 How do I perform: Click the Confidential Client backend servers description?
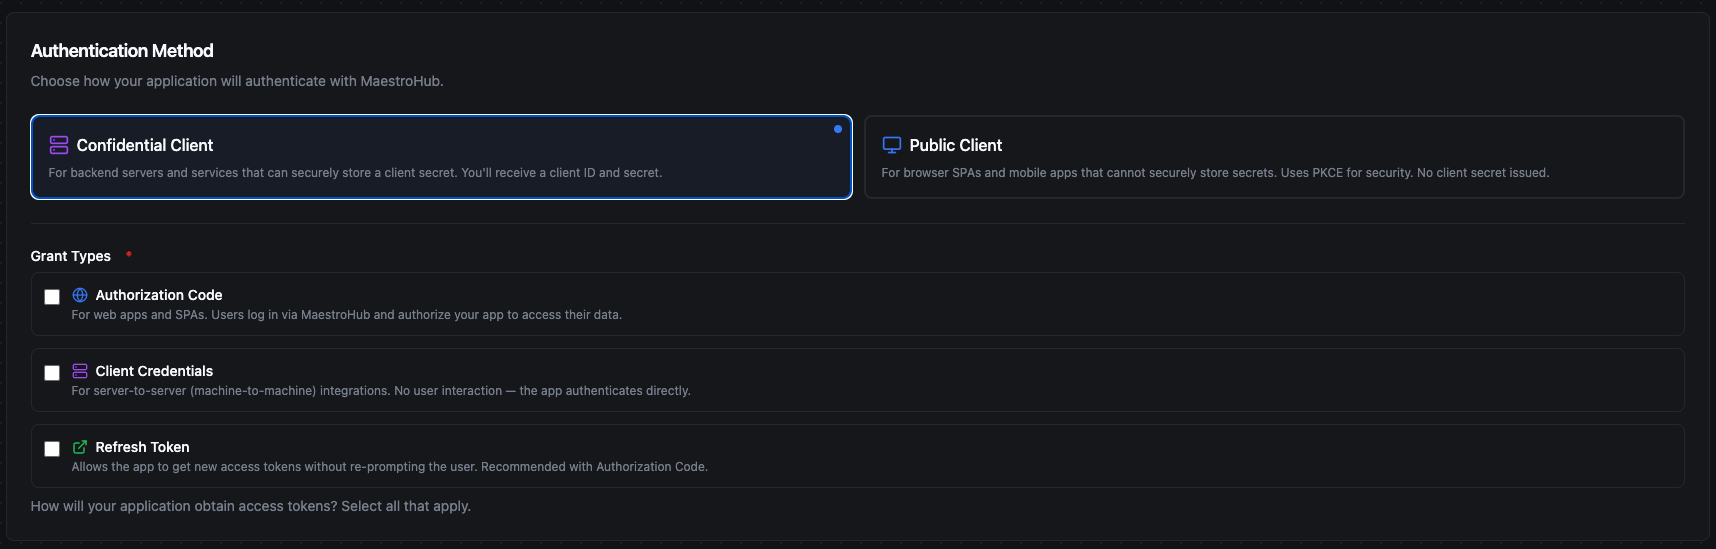[x=355, y=173]
